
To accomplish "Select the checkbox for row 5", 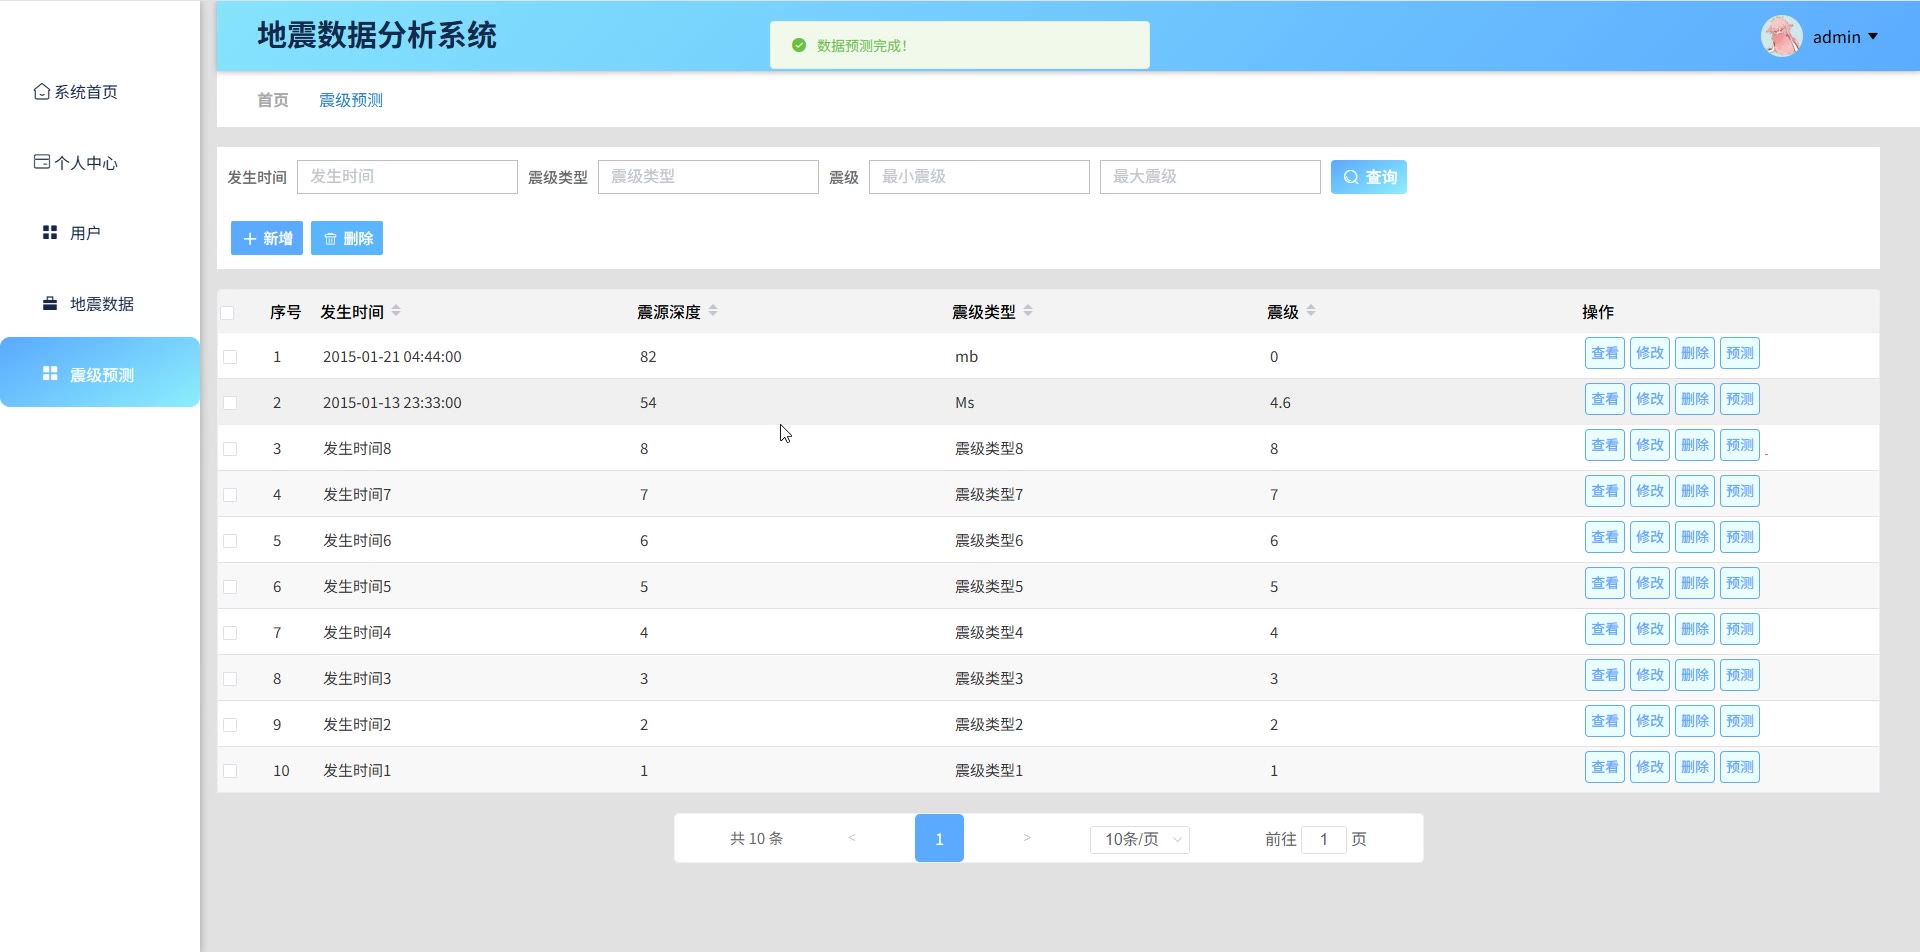I will tap(230, 541).
